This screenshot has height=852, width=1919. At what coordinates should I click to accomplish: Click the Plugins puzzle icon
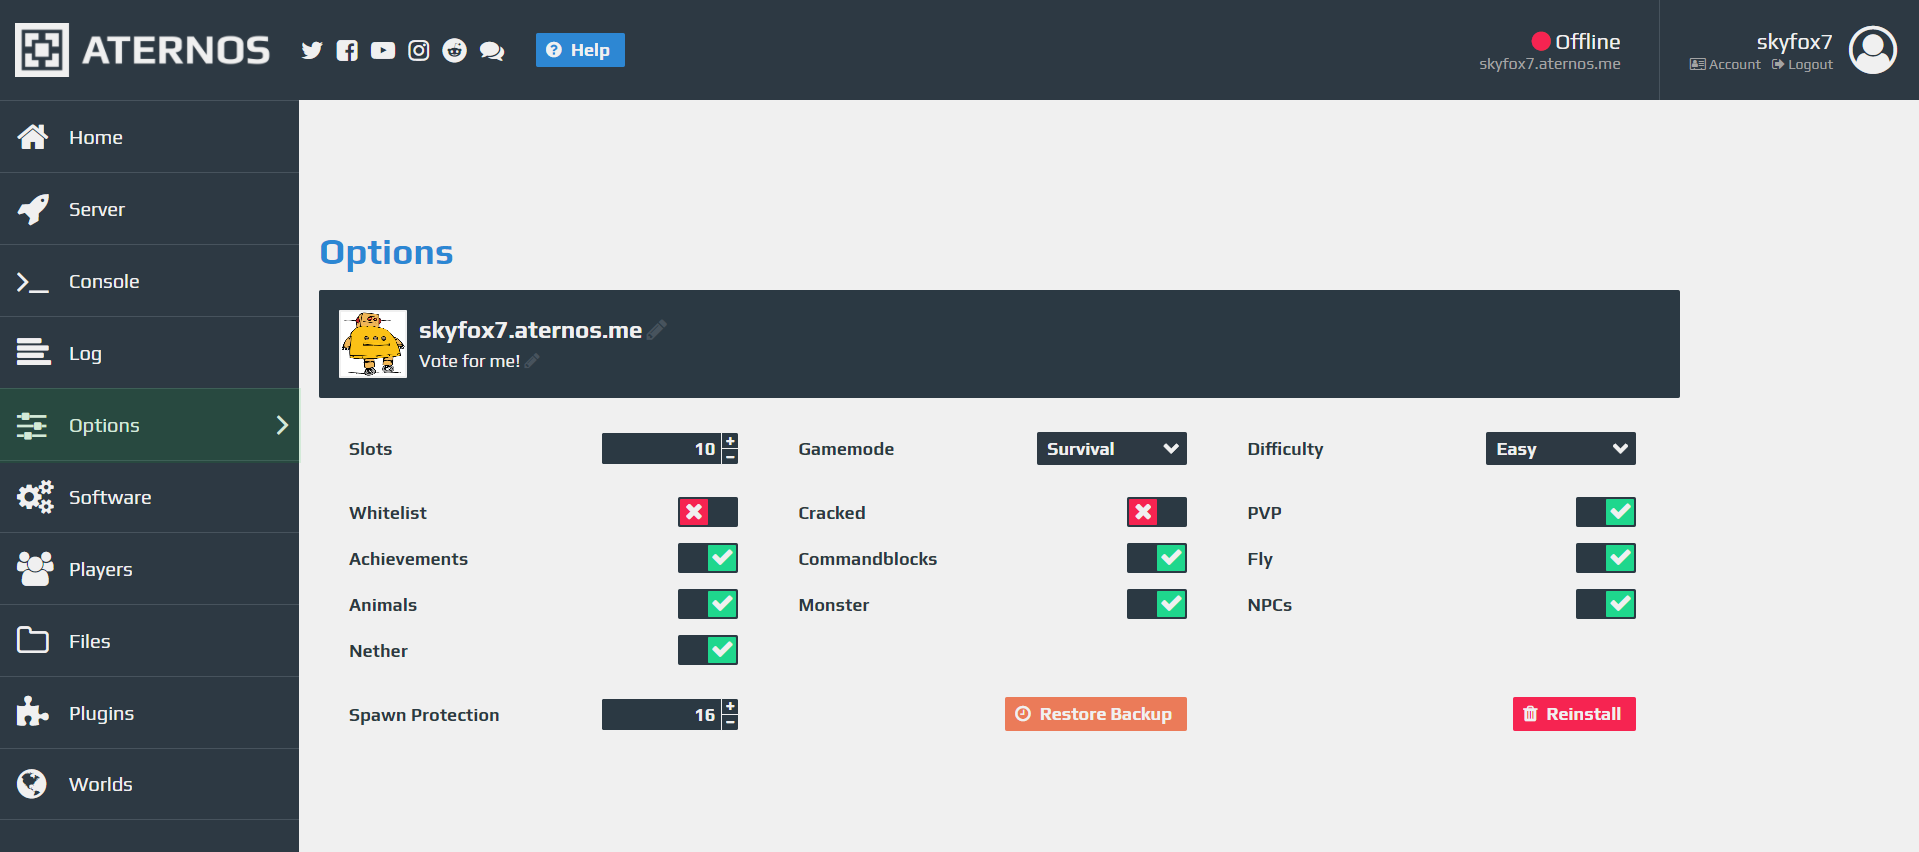[x=33, y=712]
